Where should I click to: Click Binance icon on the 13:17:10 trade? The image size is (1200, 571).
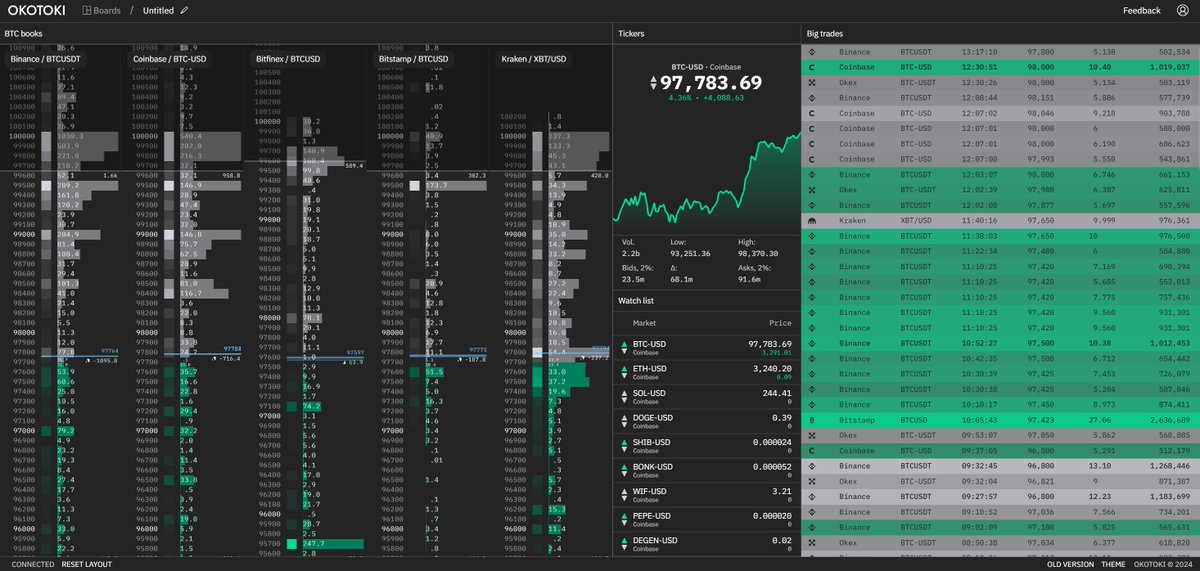tap(813, 52)
